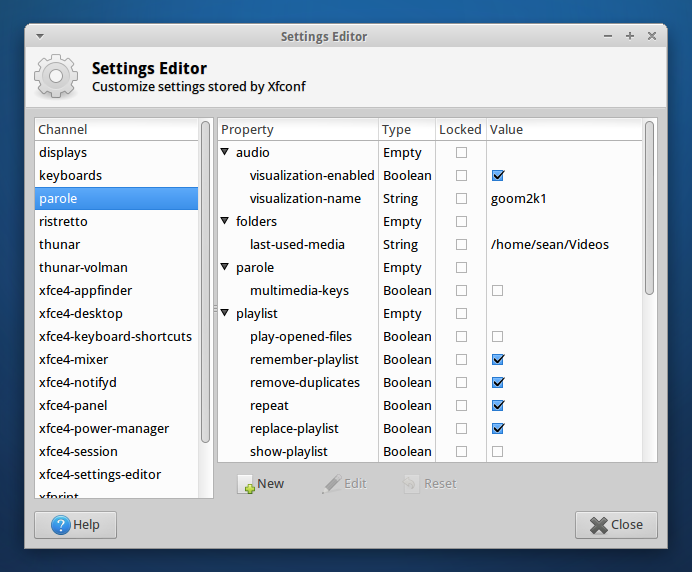
Task: Click the Reset property button
Action: point(430,484)
